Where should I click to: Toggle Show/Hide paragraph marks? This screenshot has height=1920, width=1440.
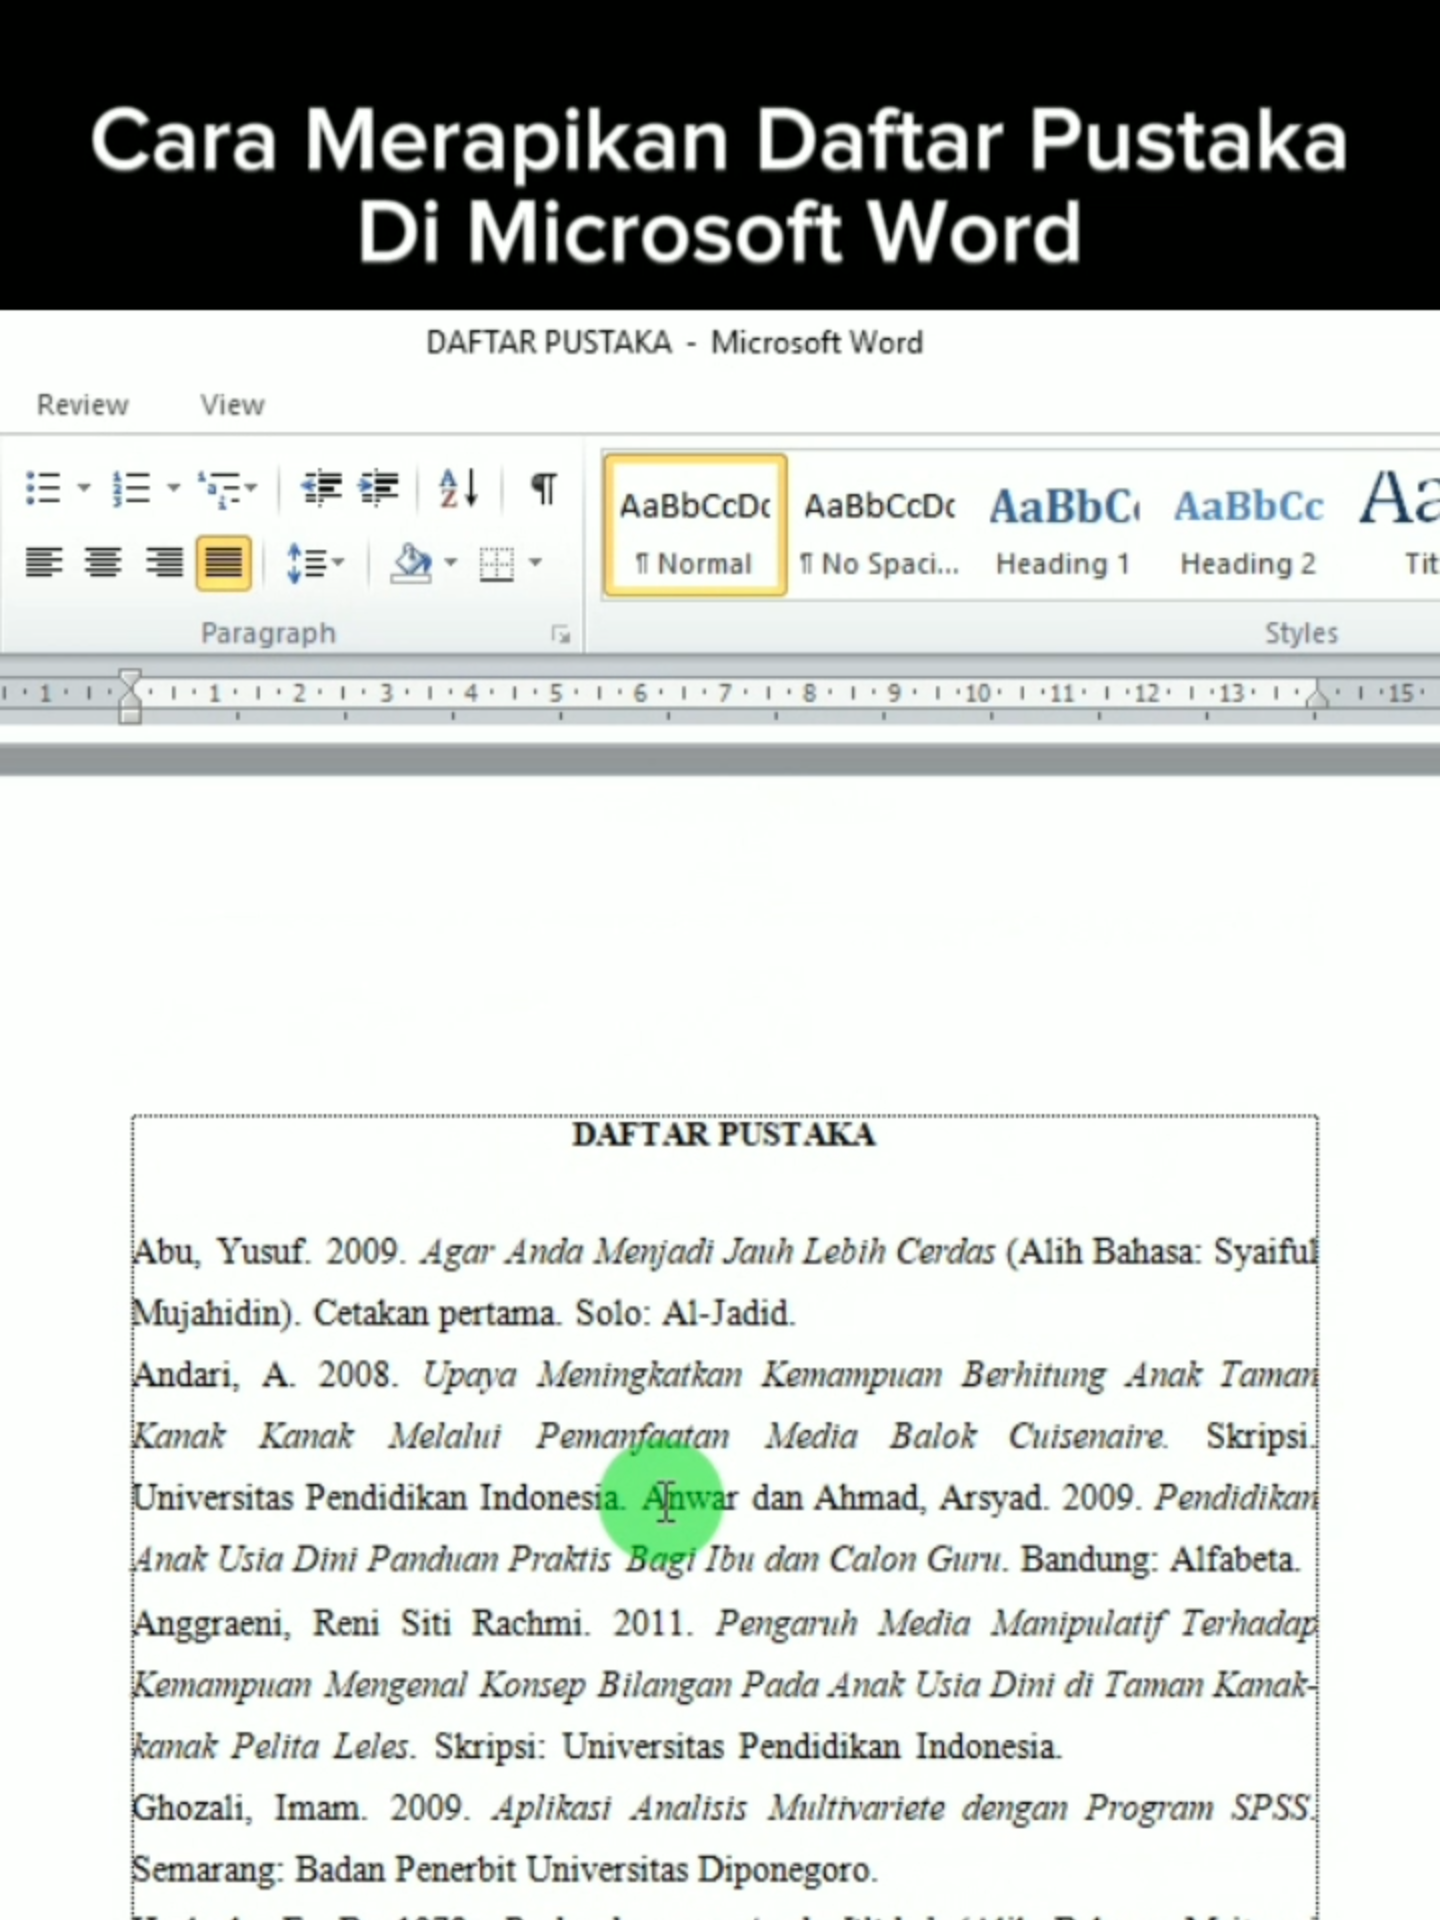[x=543, y=489]
